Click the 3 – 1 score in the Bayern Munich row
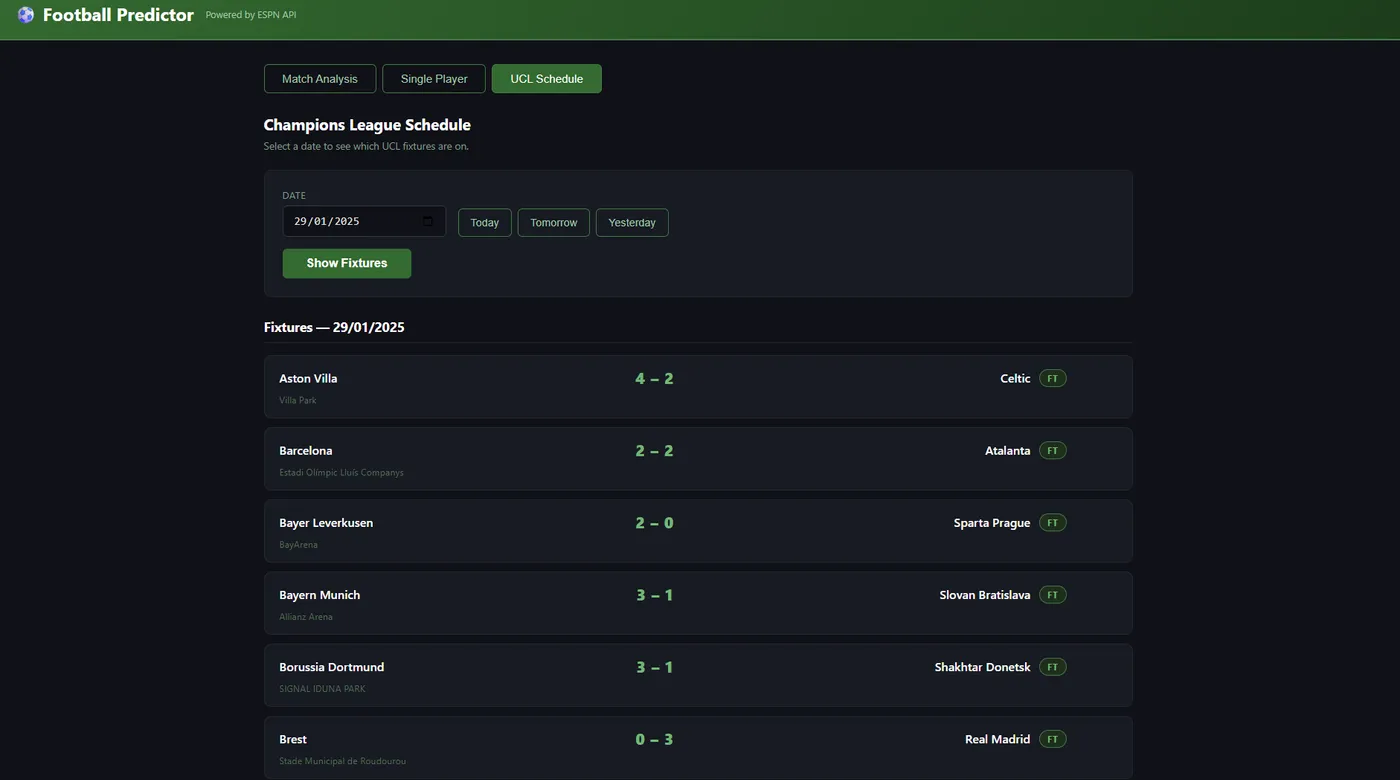This screenshot has height=780, width=1400. coord(654,595)
